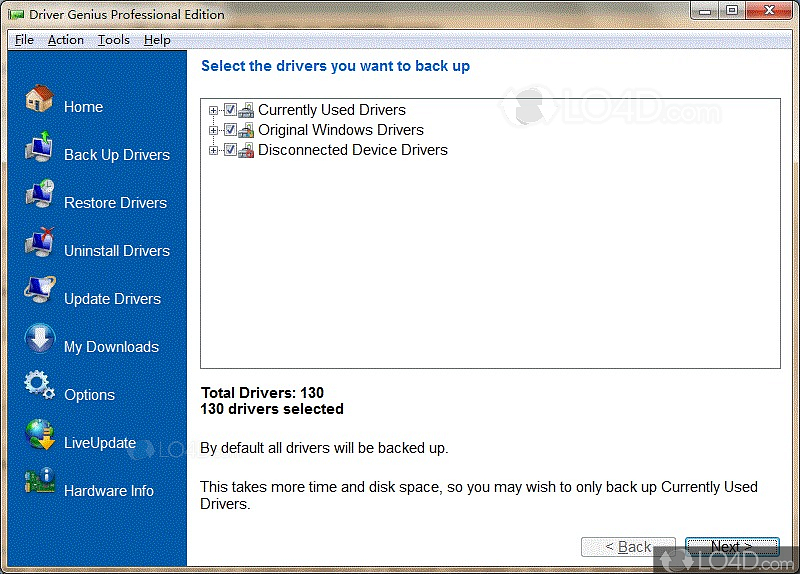Click the Home house icon
The image size is (800, 574).
tap(39, 98)
